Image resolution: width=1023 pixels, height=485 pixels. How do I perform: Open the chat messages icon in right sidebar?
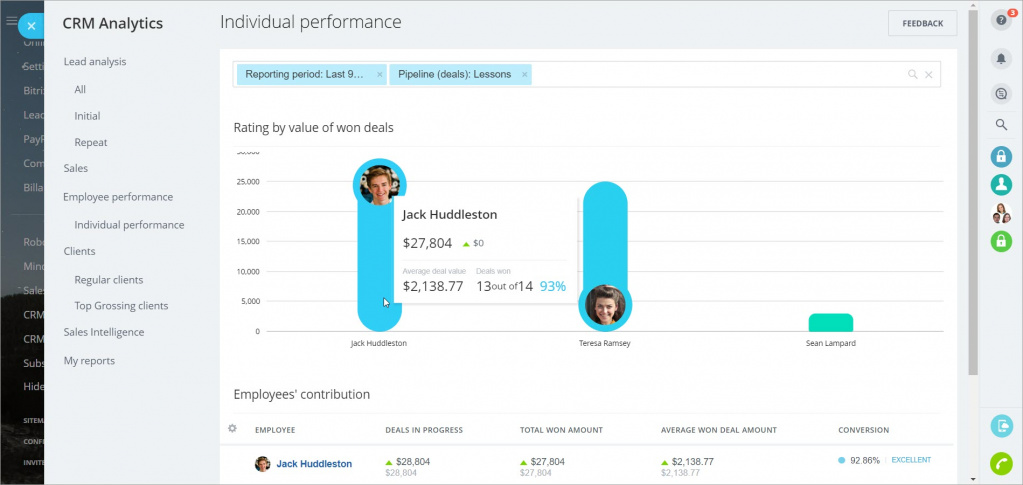[1001, 94]
